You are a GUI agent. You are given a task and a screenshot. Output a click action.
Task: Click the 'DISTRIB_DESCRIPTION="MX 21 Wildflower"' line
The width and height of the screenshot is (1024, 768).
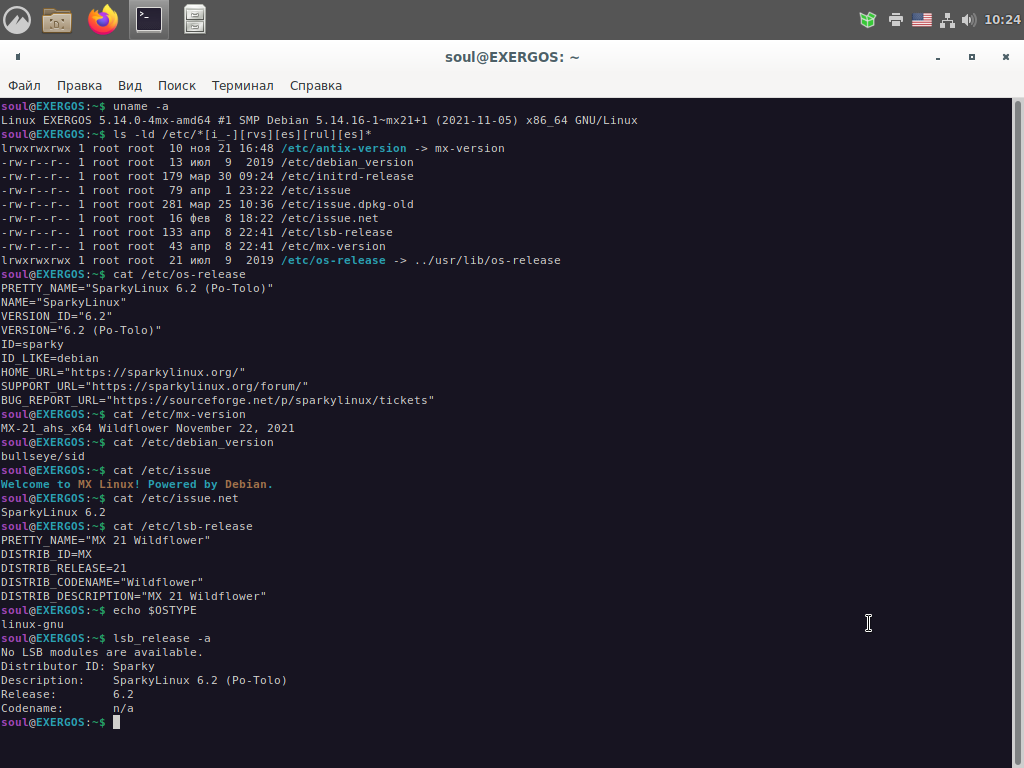click(x=133, y=596)
